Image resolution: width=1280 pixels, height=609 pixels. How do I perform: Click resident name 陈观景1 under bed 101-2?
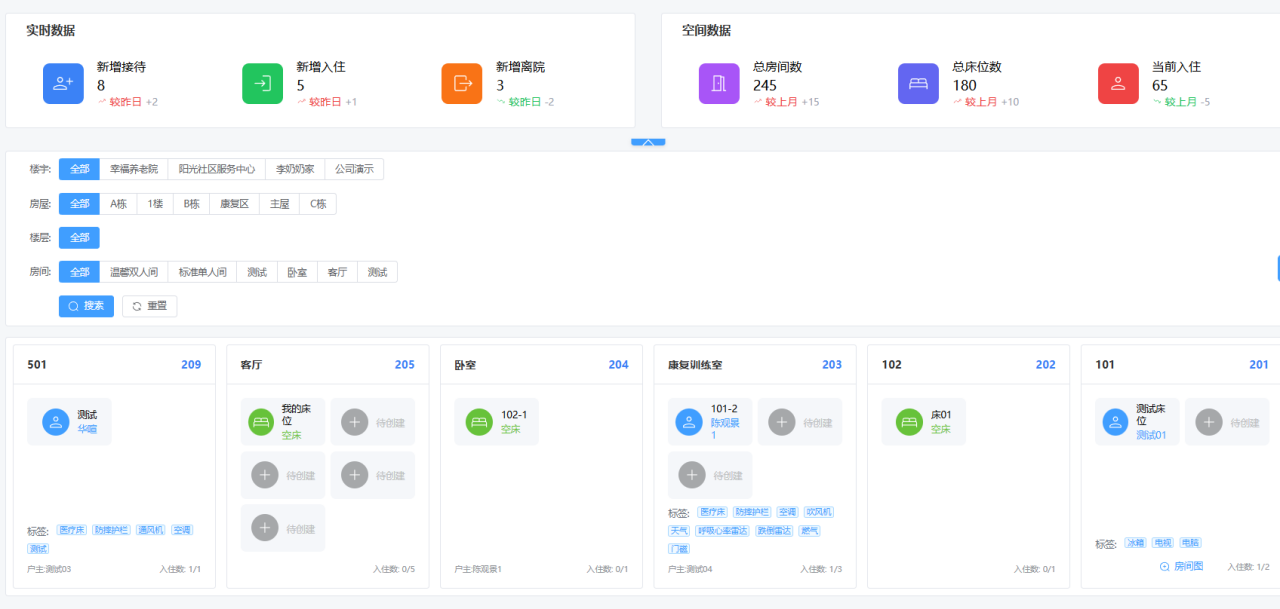coord(725,429)
